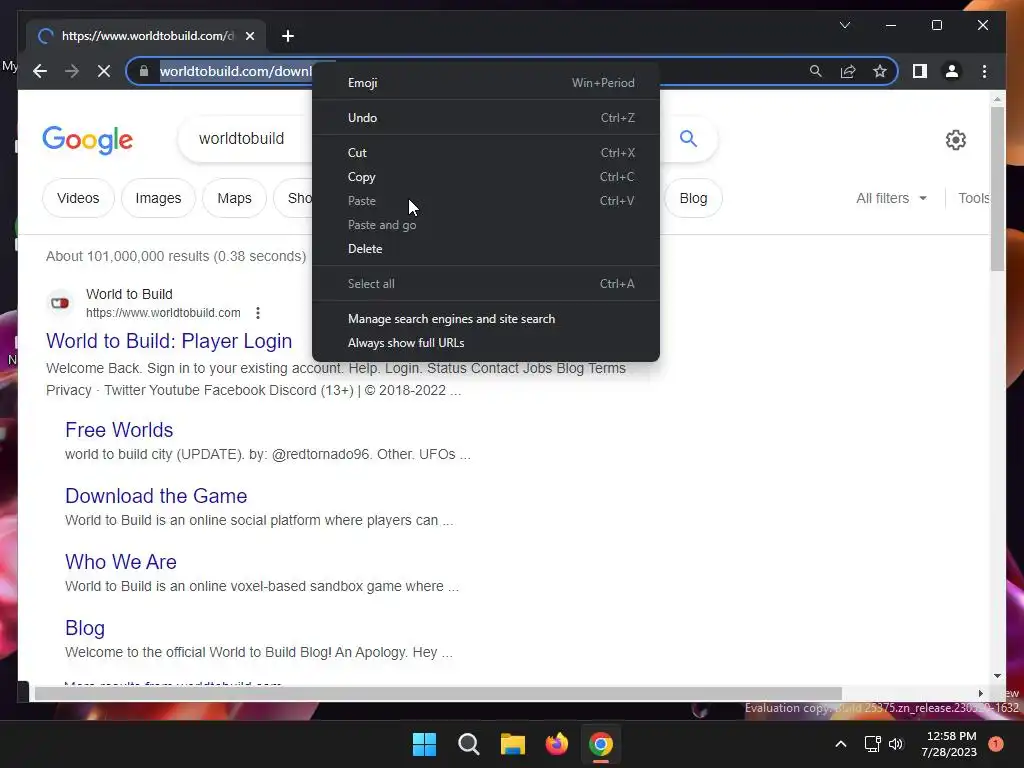
Task: Click the zoom magnifier in address bar
Action: [816, 71]
